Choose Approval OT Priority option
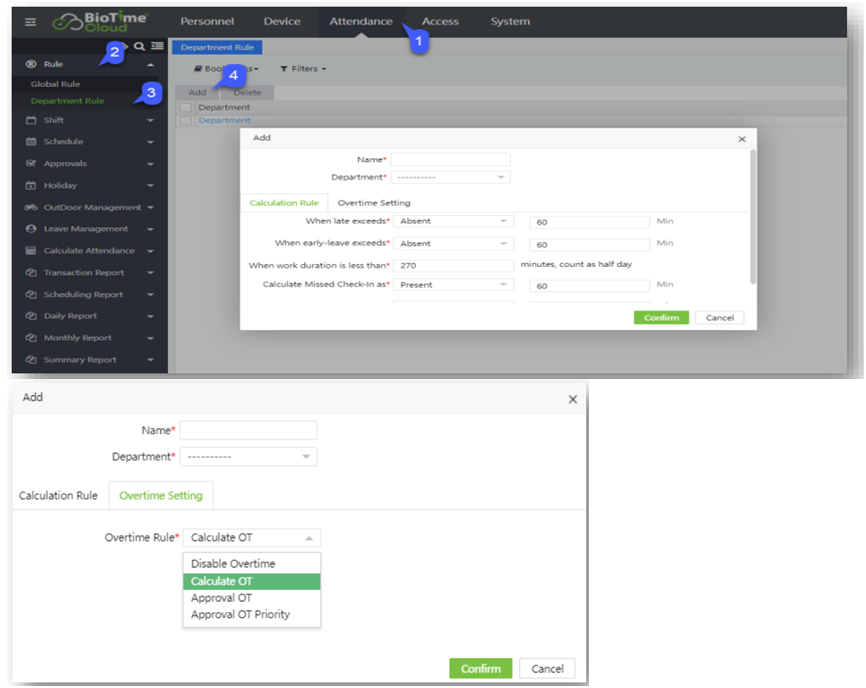 (240, 615)
